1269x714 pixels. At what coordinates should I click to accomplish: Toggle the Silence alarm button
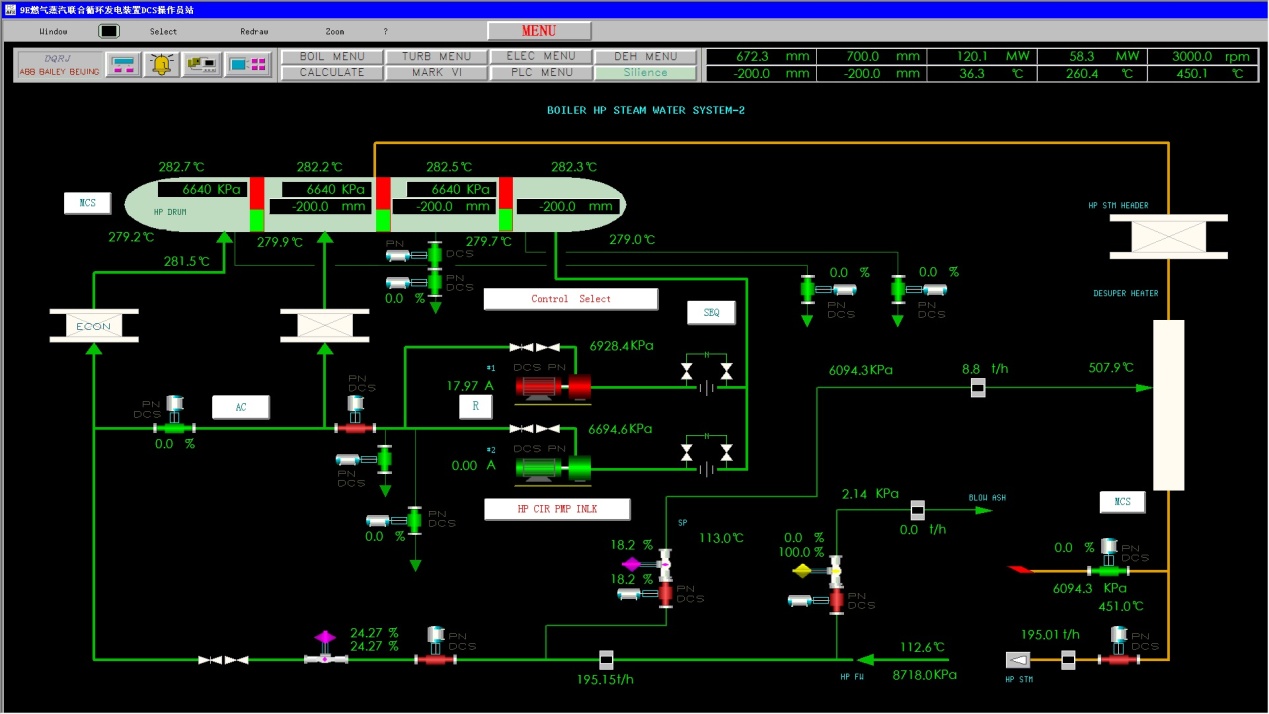click(646, 73)
